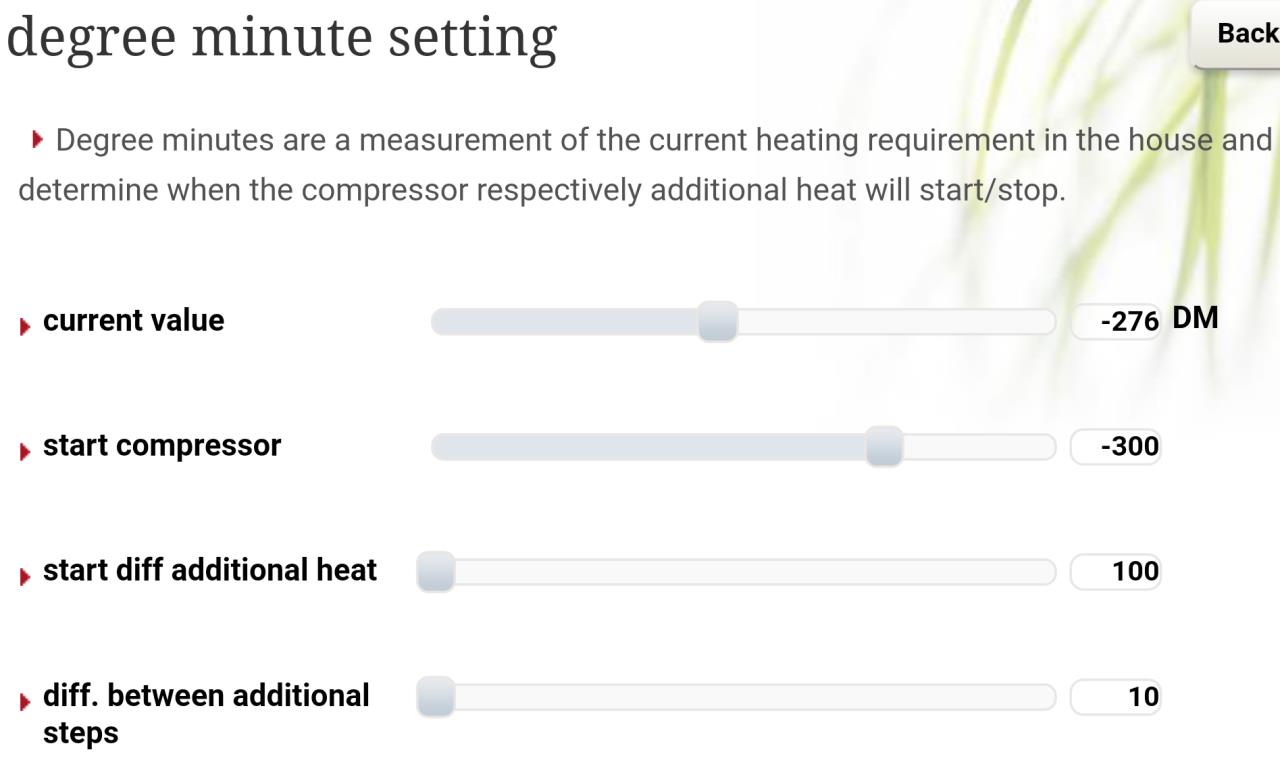Click the start compressor field showing -300
The image size is (1280, 779).
tap(1116, 447)
